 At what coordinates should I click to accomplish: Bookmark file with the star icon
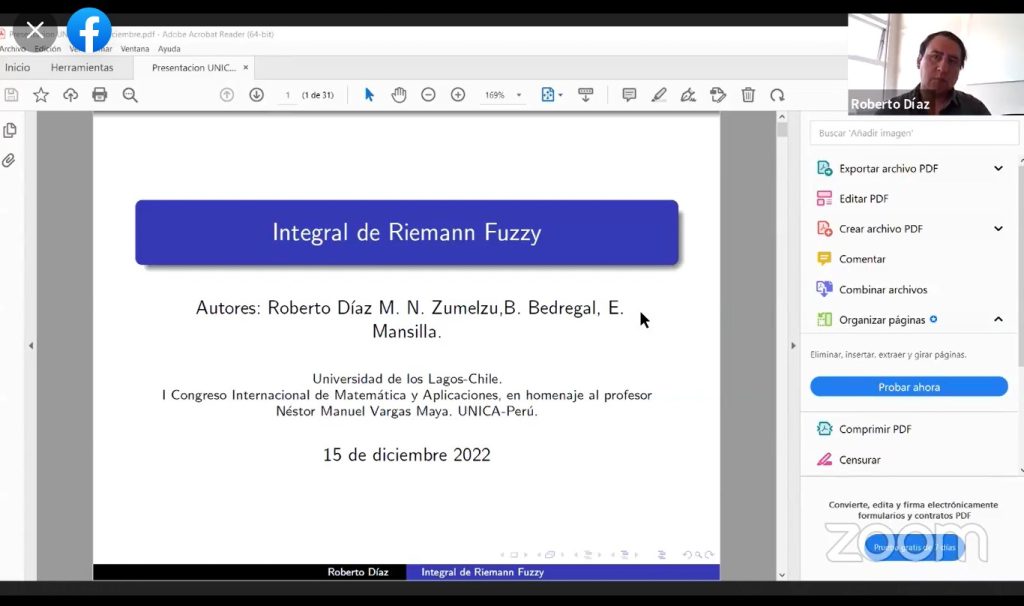(x=41, y=95)
